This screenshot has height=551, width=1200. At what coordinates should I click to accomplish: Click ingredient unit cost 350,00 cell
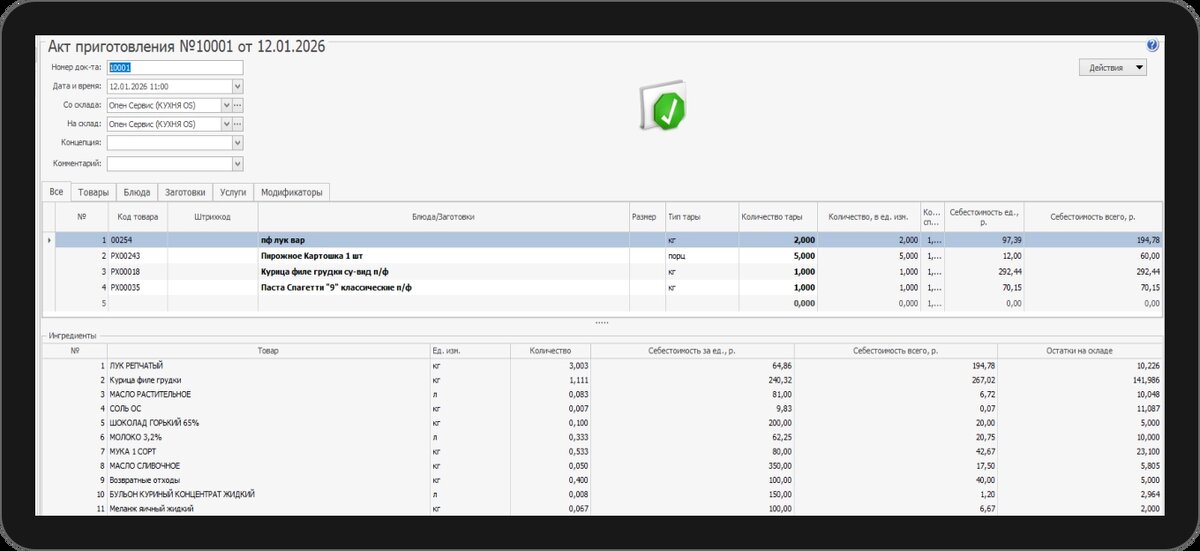pyautogui.click(x=692, y=465)
